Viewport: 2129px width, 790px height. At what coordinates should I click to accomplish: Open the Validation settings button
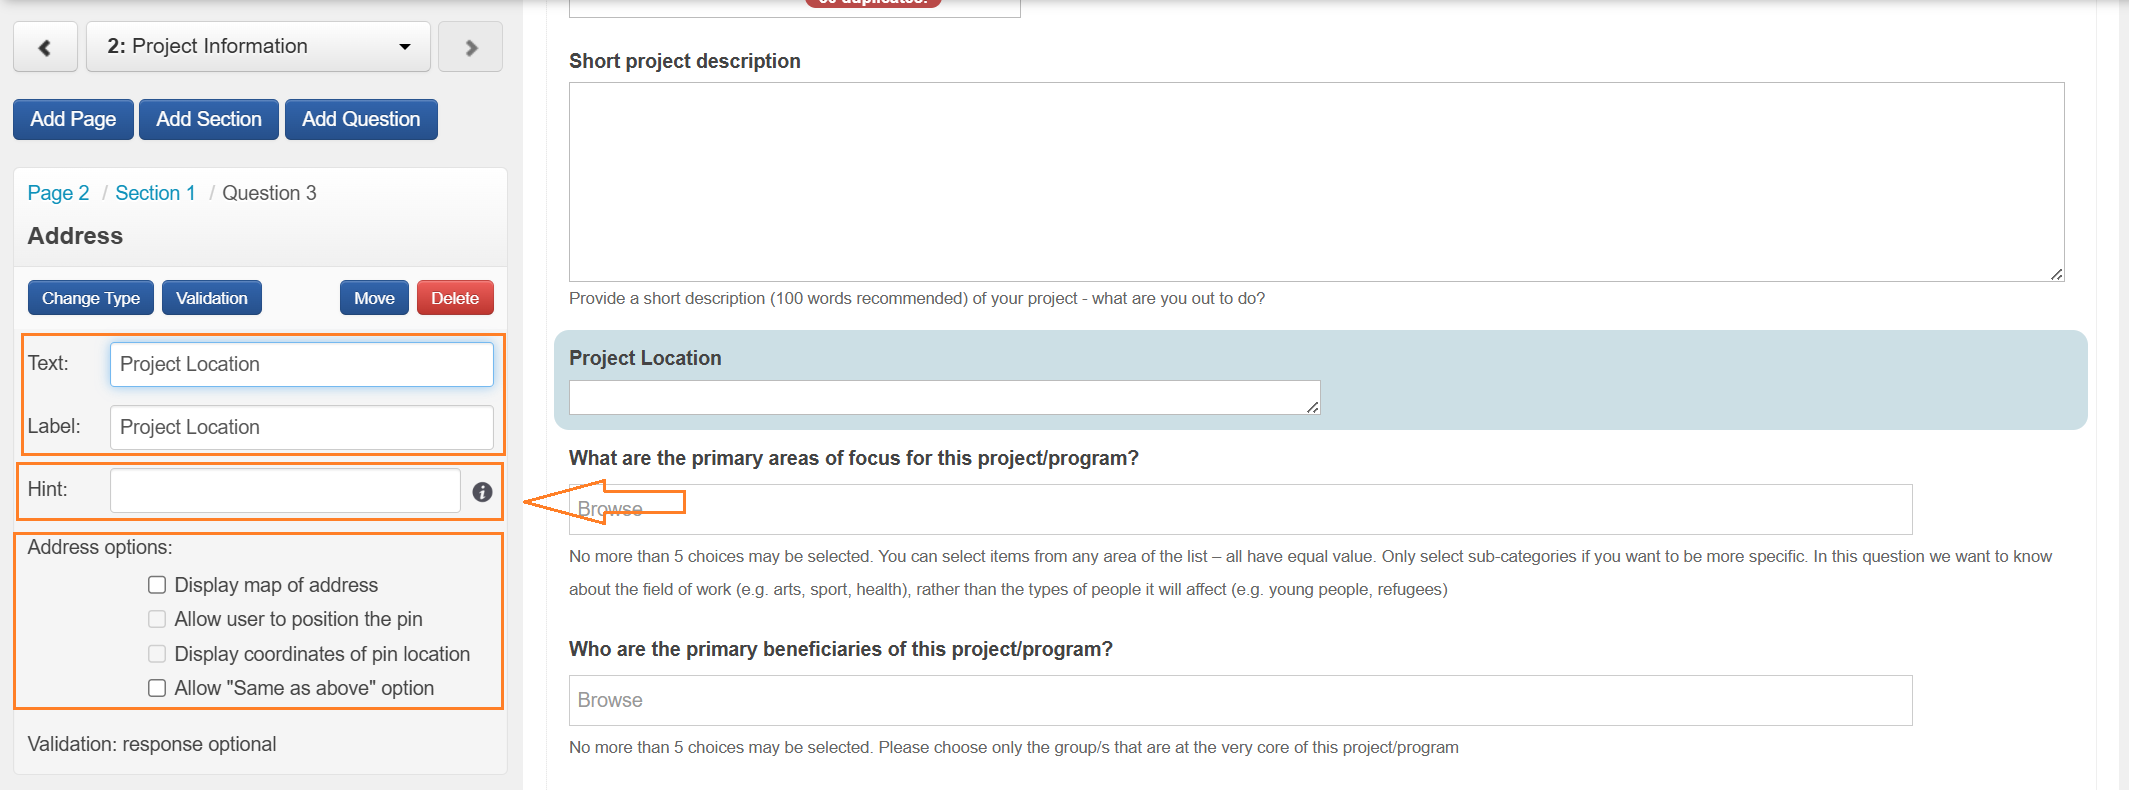point(211,298)
